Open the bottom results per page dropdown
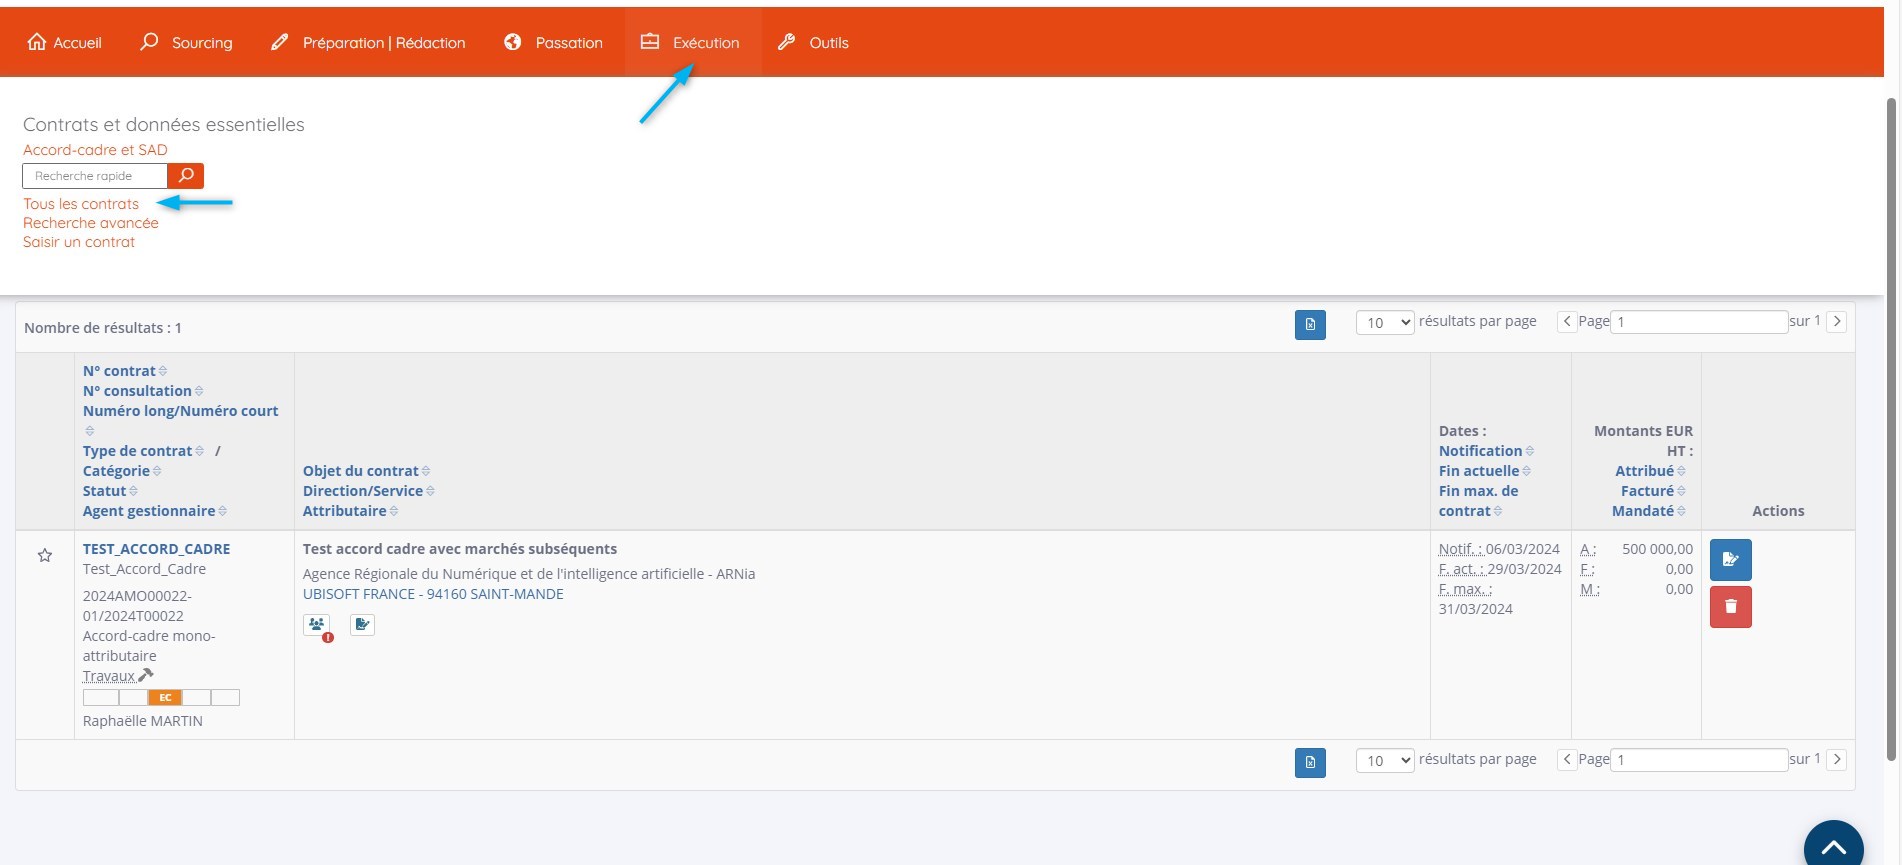Image resolution: width=1902 pixels, height=865 pixels. click(1384, 760)
